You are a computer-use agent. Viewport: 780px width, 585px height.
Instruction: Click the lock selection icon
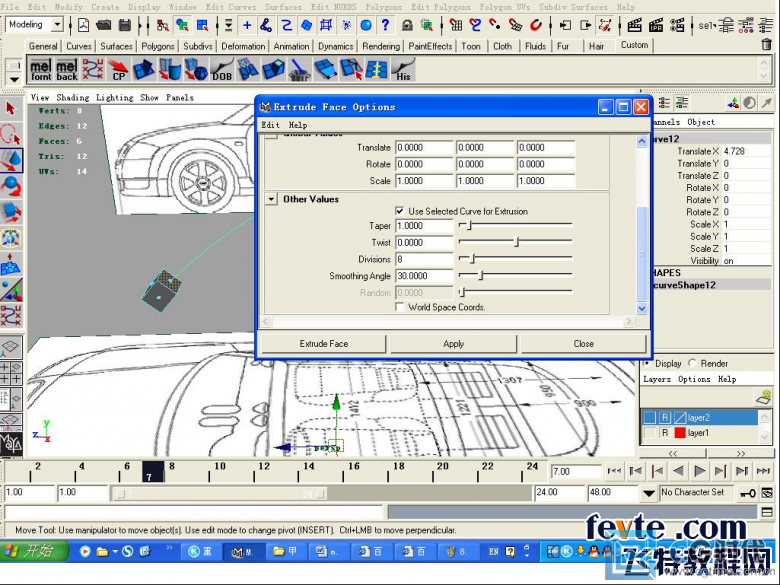click(407, 25)
